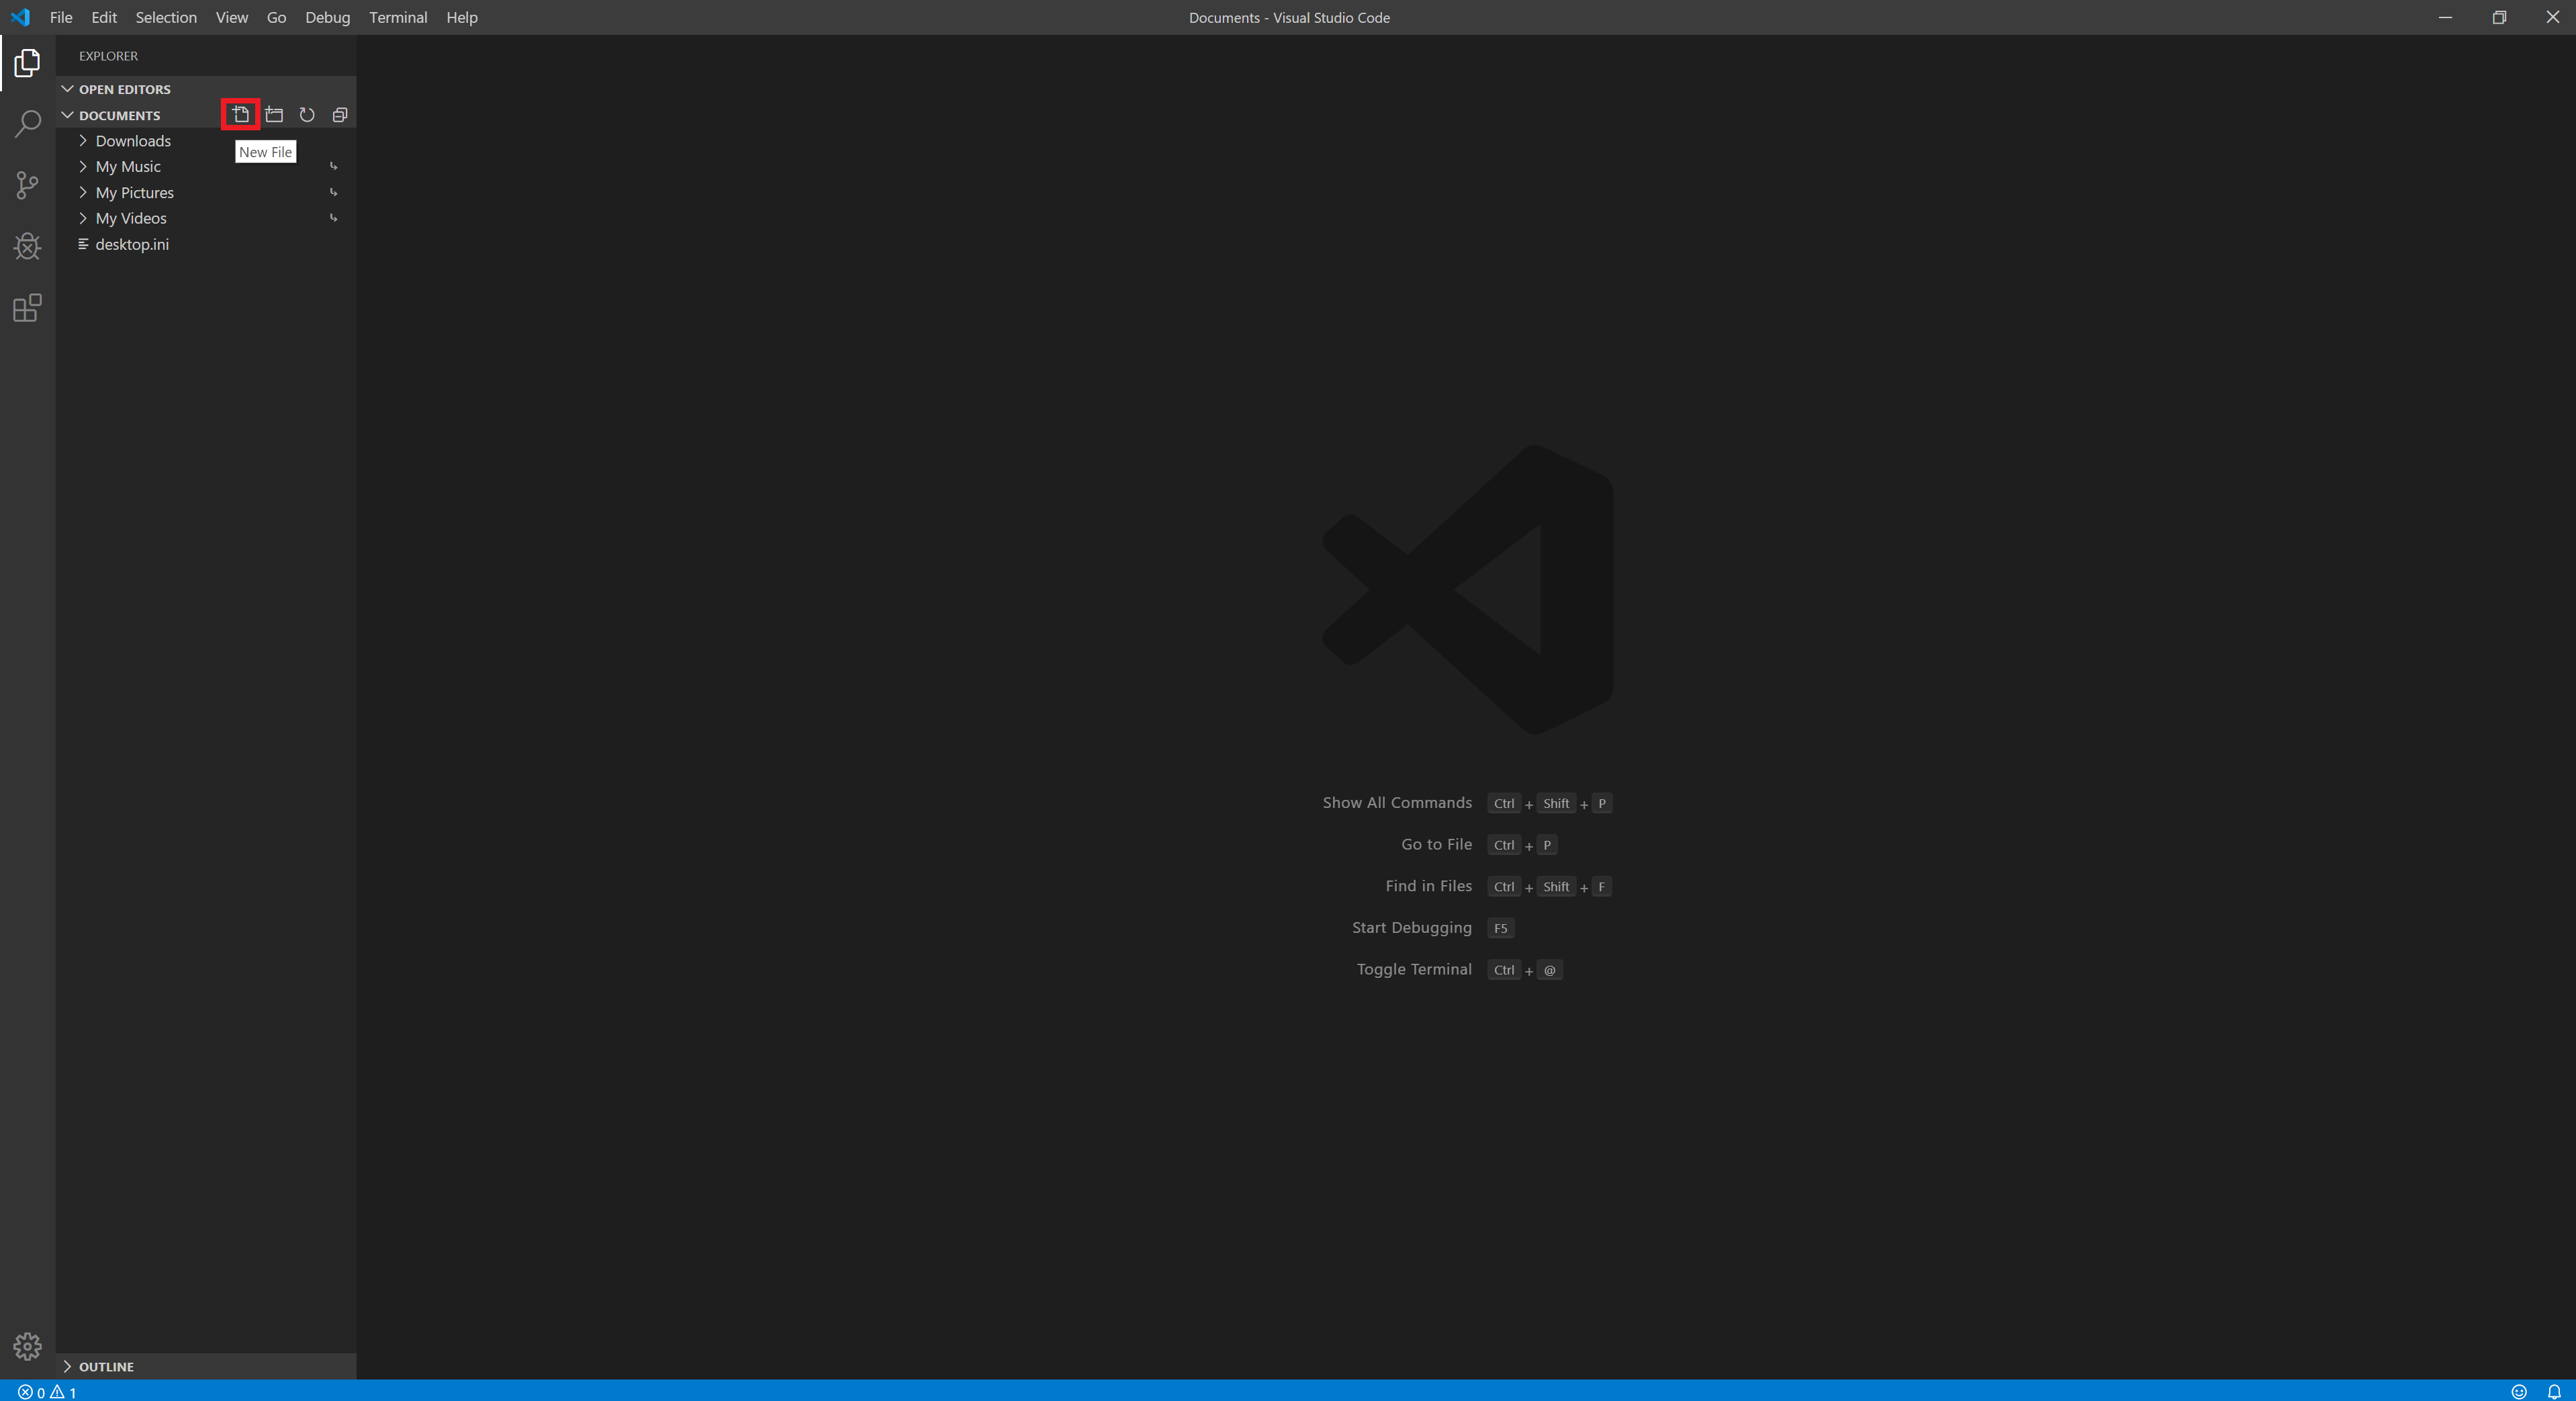
Task: Open desktop.ini file in explorer
Action: click(x=132, y=244)
